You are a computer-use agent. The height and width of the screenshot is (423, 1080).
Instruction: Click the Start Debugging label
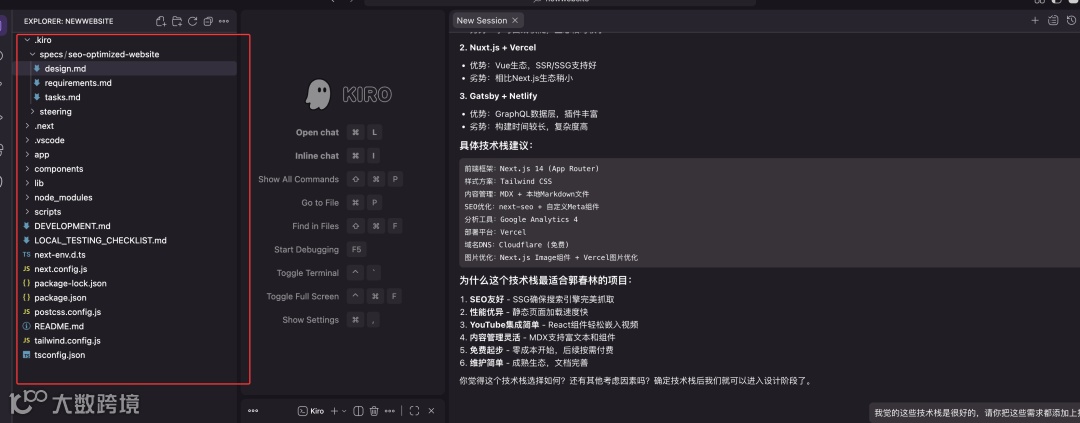[x=307, y=249]
